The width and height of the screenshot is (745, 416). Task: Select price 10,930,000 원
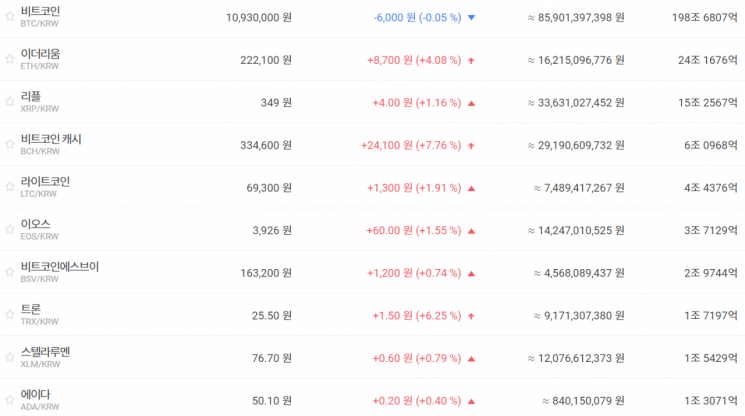[258, 18]
